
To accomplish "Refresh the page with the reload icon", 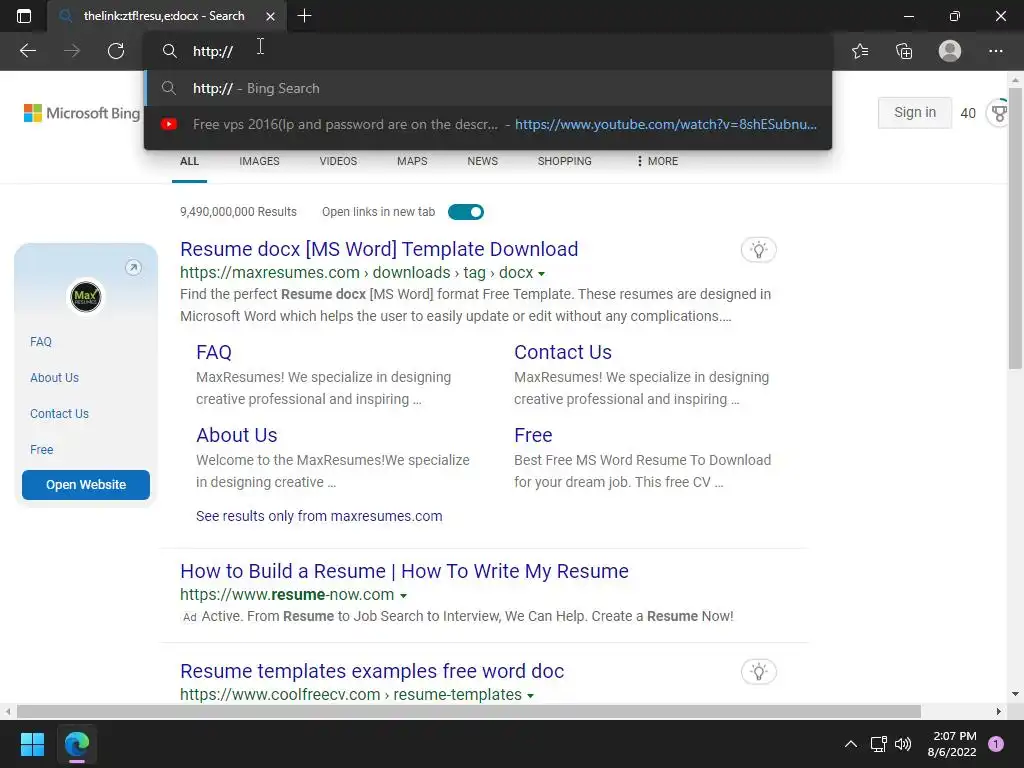I will tap(116, 51).
